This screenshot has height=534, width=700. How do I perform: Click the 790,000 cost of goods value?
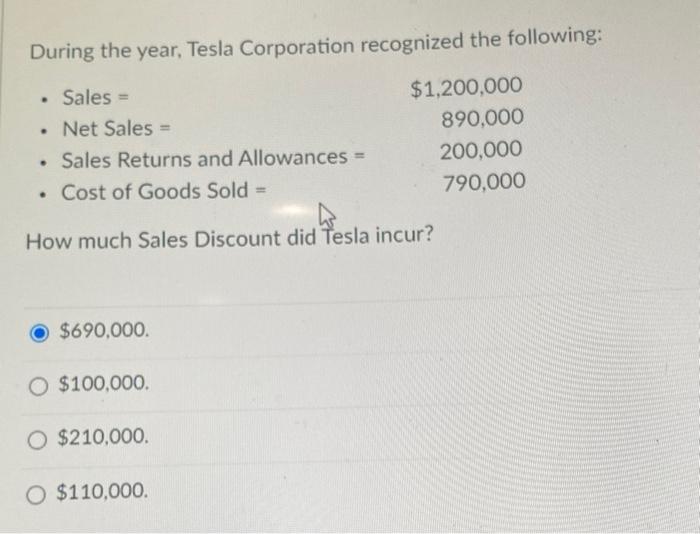click(484, 182)
